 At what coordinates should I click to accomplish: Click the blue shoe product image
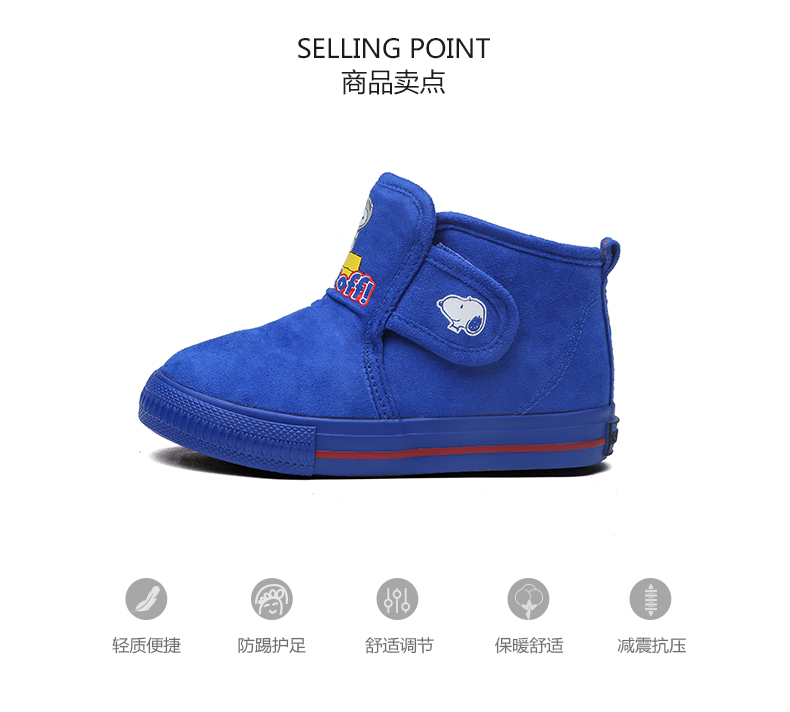[380, 325]
